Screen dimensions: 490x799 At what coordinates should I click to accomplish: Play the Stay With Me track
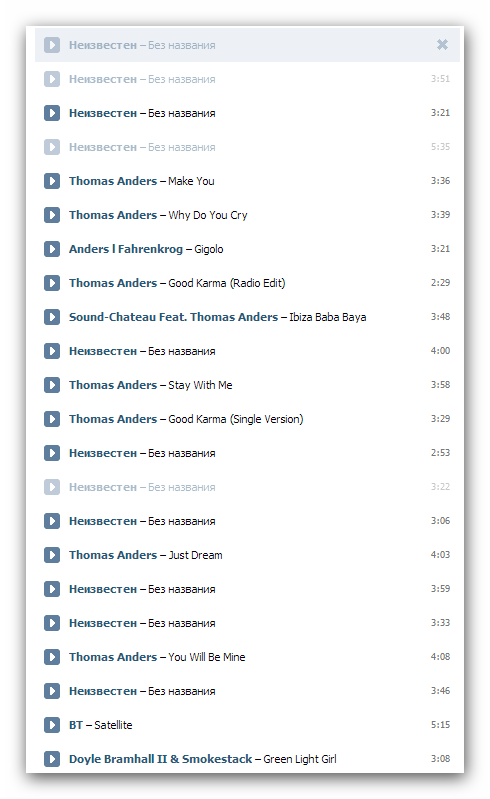51,385
